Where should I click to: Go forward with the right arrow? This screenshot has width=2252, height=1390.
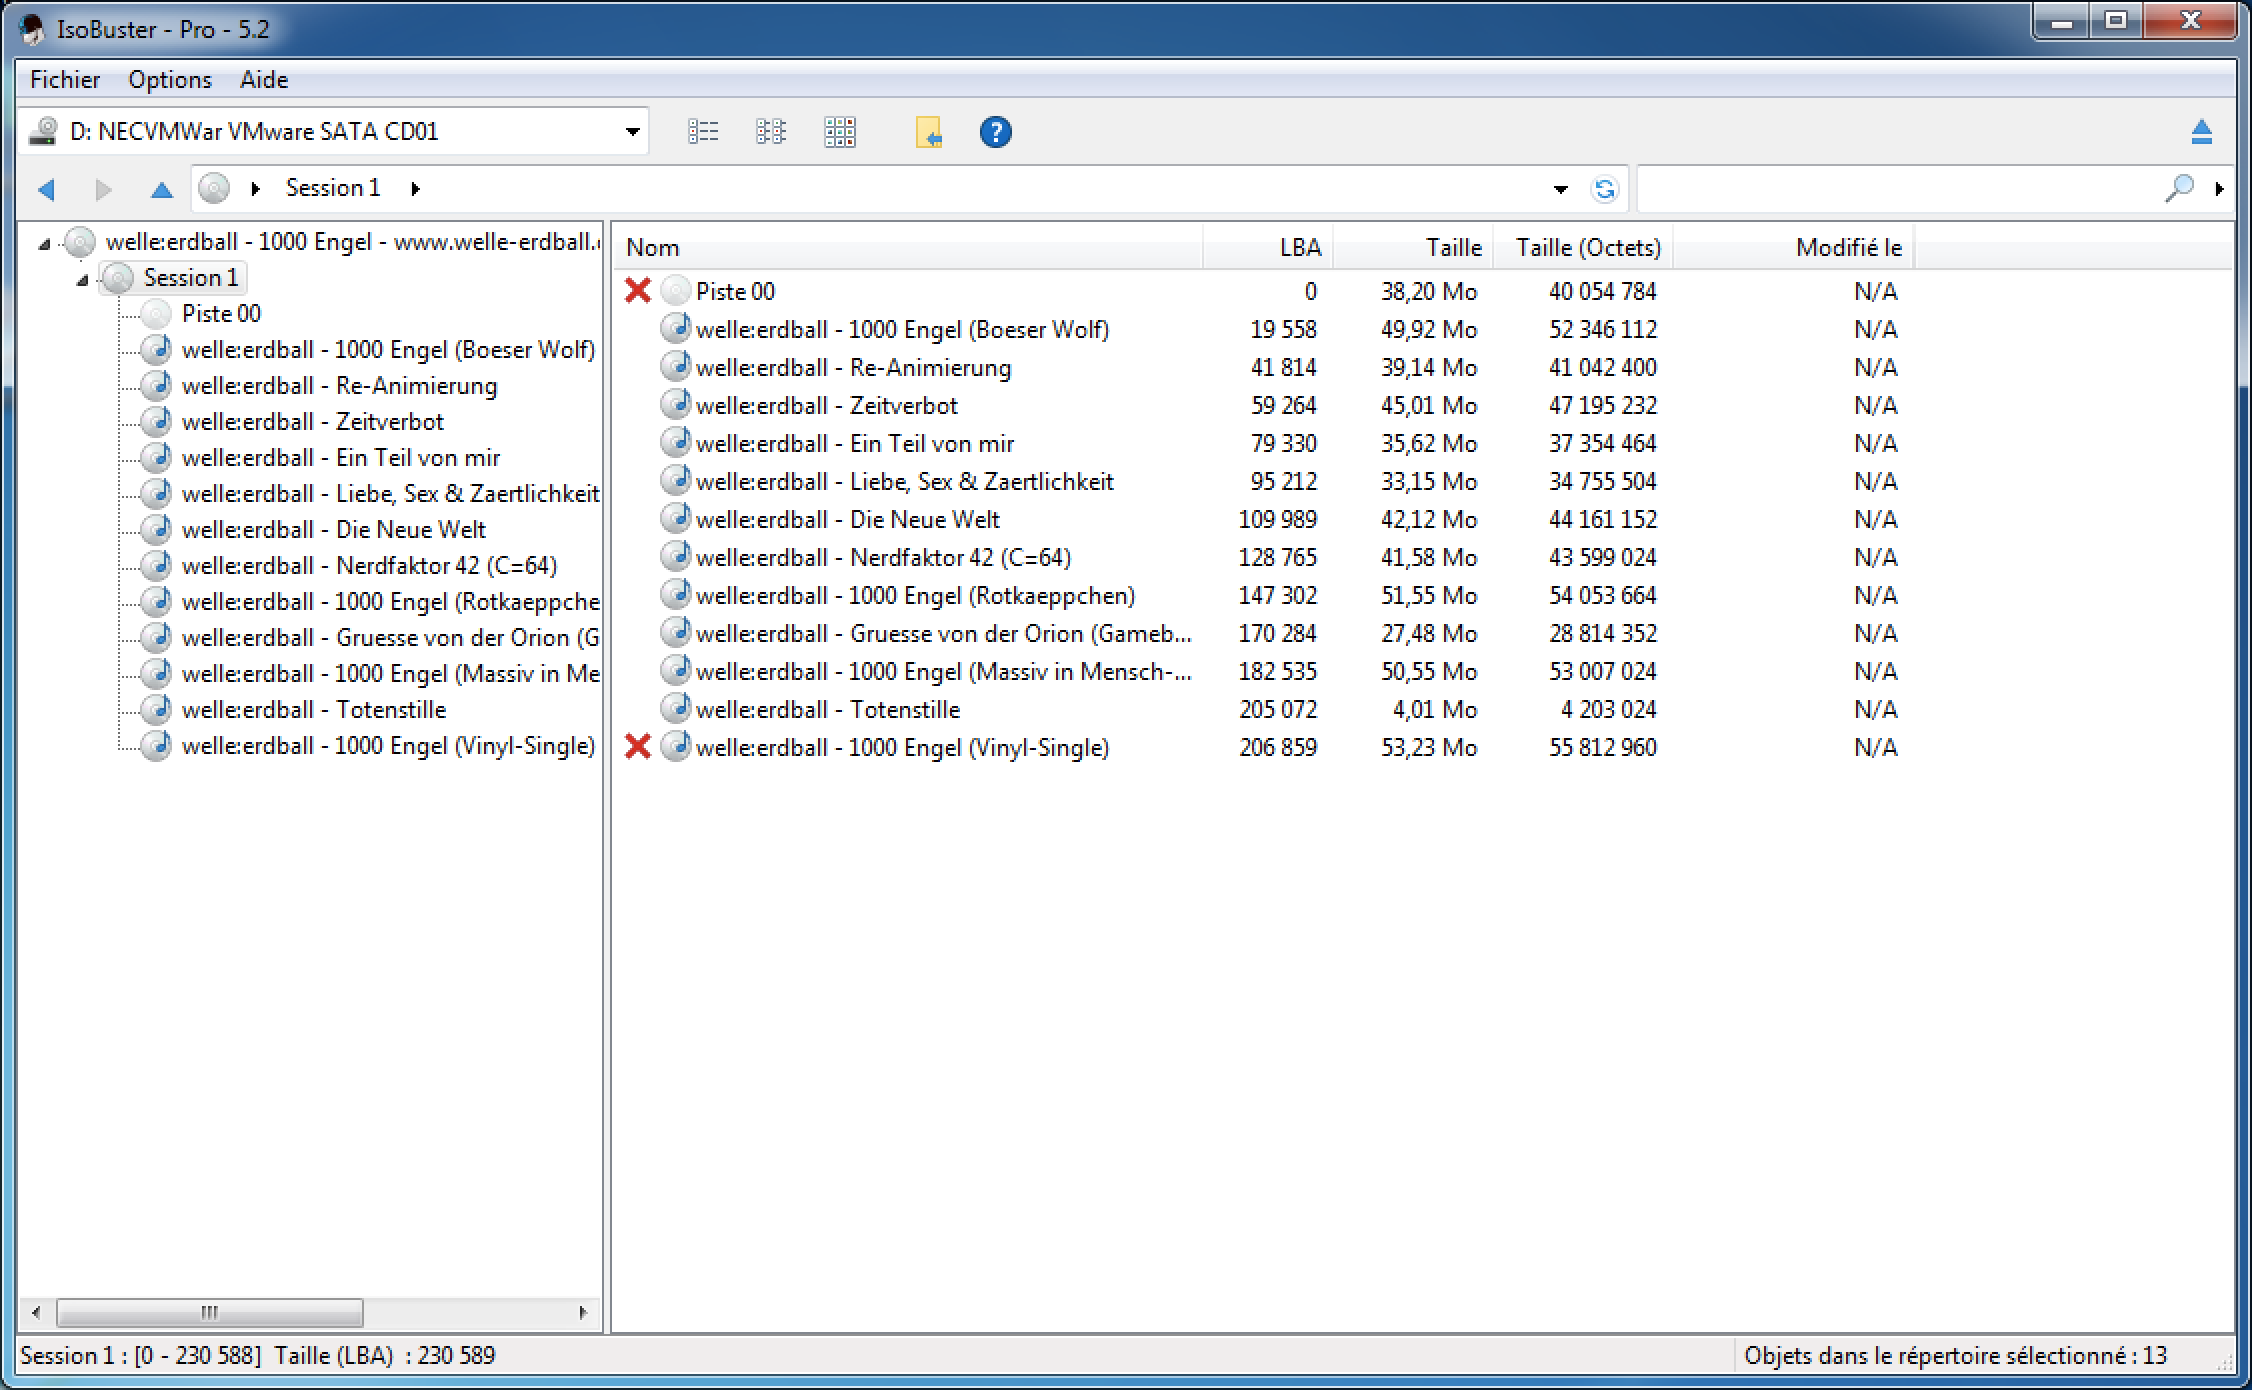pyautogui.click(x=103, y=189)
